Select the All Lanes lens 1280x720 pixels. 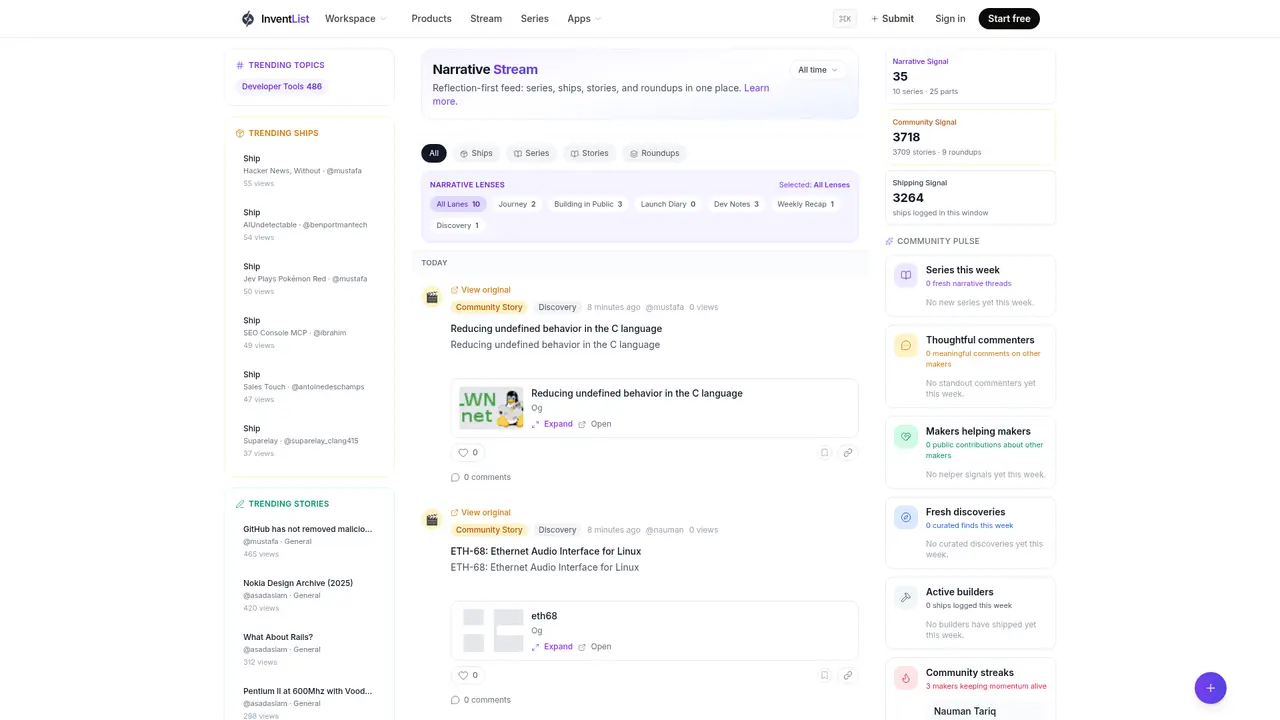[458, 204]
